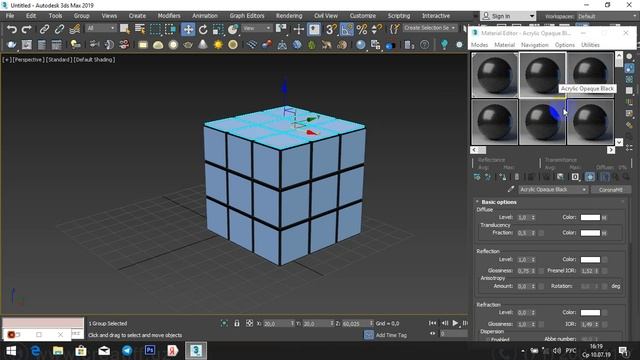The width and height of the screenshot is (640, 360).
Task: Select the first material sample sphere
Action: (495, 75)
